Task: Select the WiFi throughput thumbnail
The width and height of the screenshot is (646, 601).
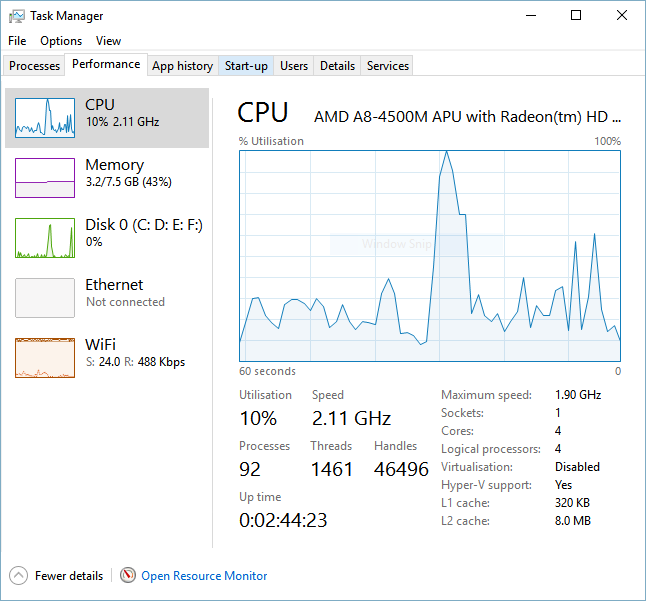Action: 45,358
